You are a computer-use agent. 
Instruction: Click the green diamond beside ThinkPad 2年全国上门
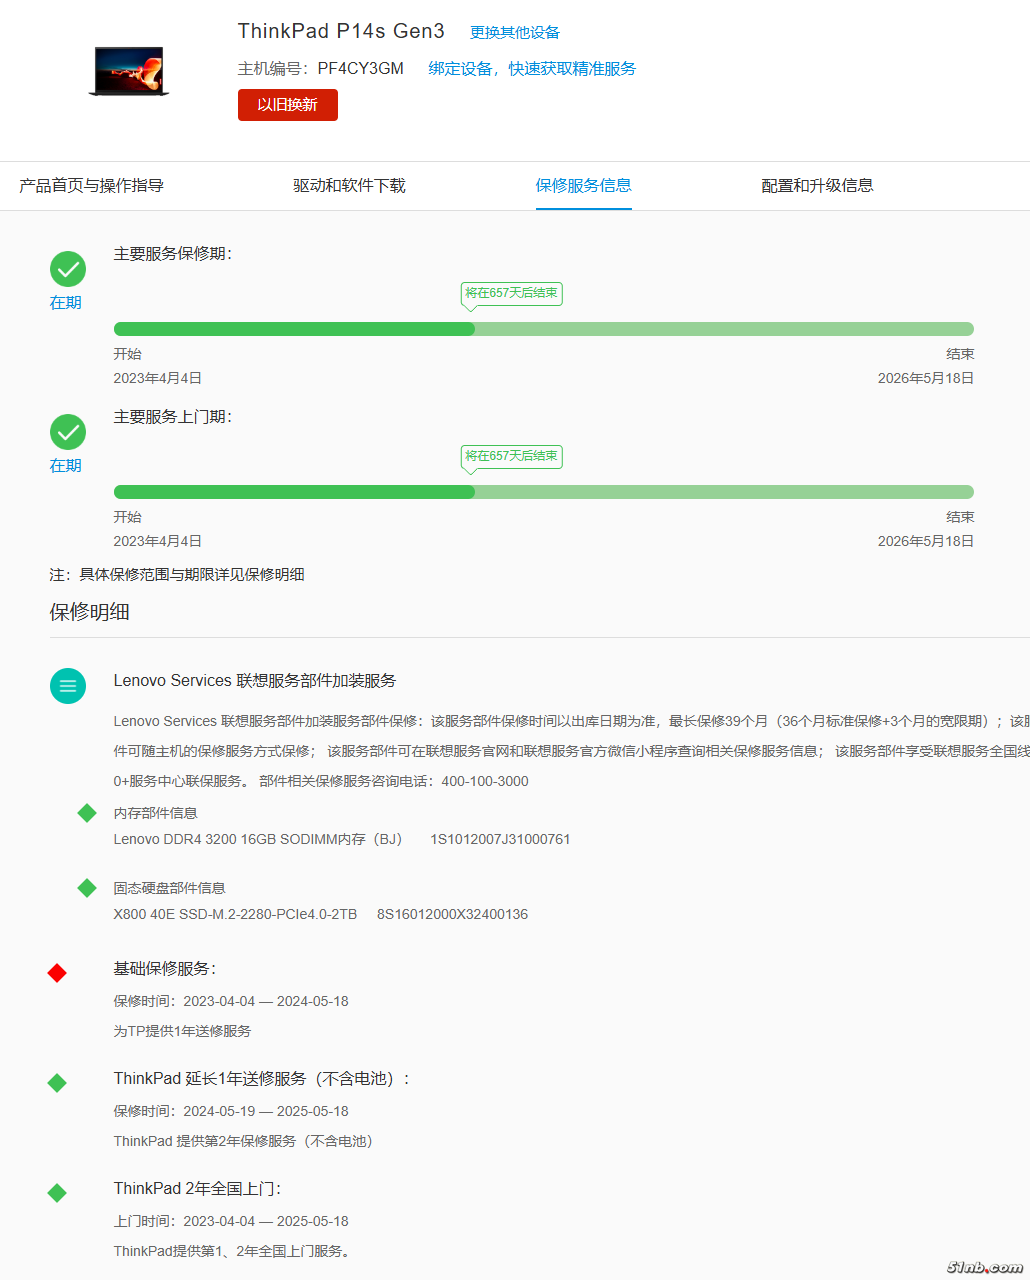tap(57, 1193)
